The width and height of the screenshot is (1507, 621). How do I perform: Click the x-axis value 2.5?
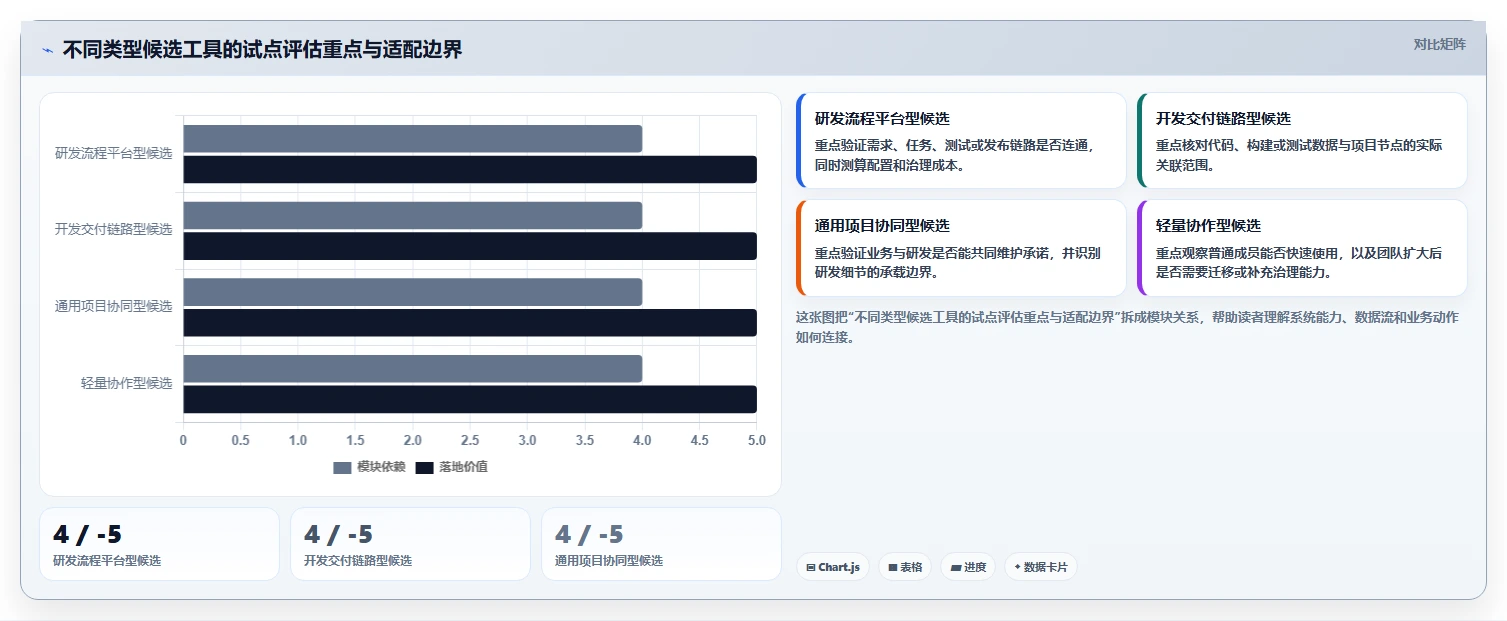click(470, 440)
